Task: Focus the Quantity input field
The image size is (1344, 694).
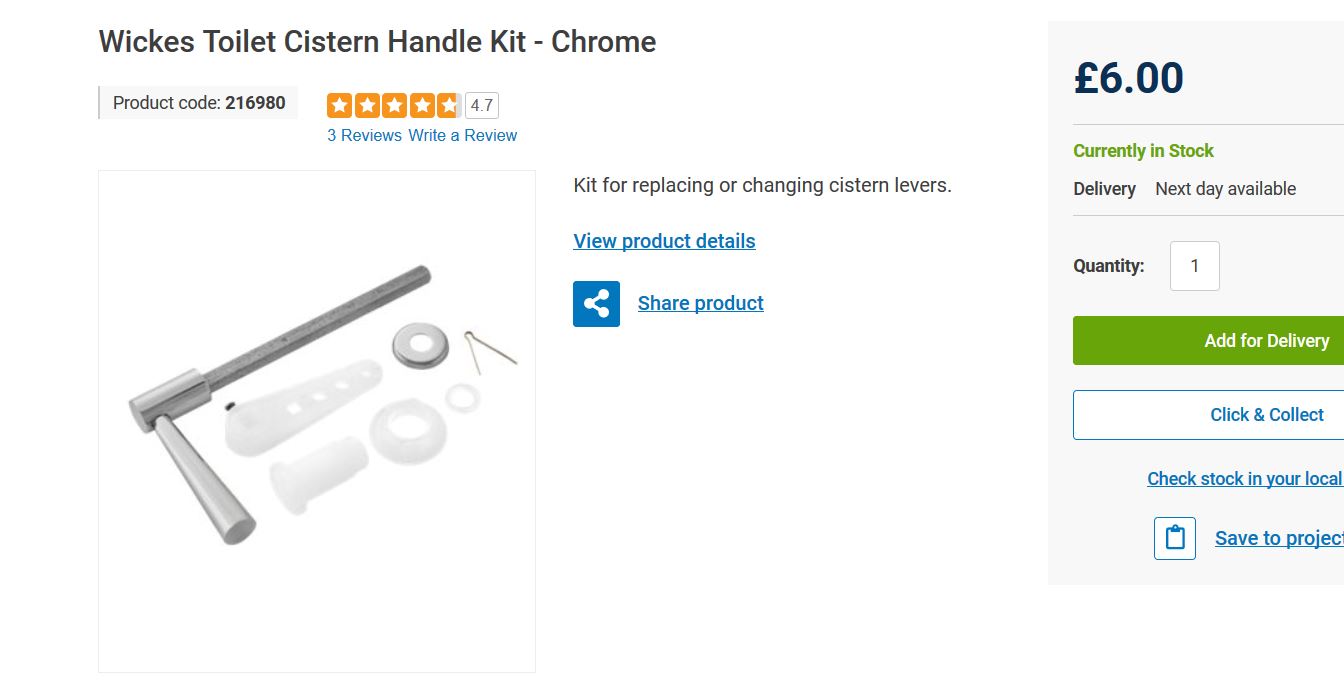Action: pyautogui.click(x=1194, y=266)
